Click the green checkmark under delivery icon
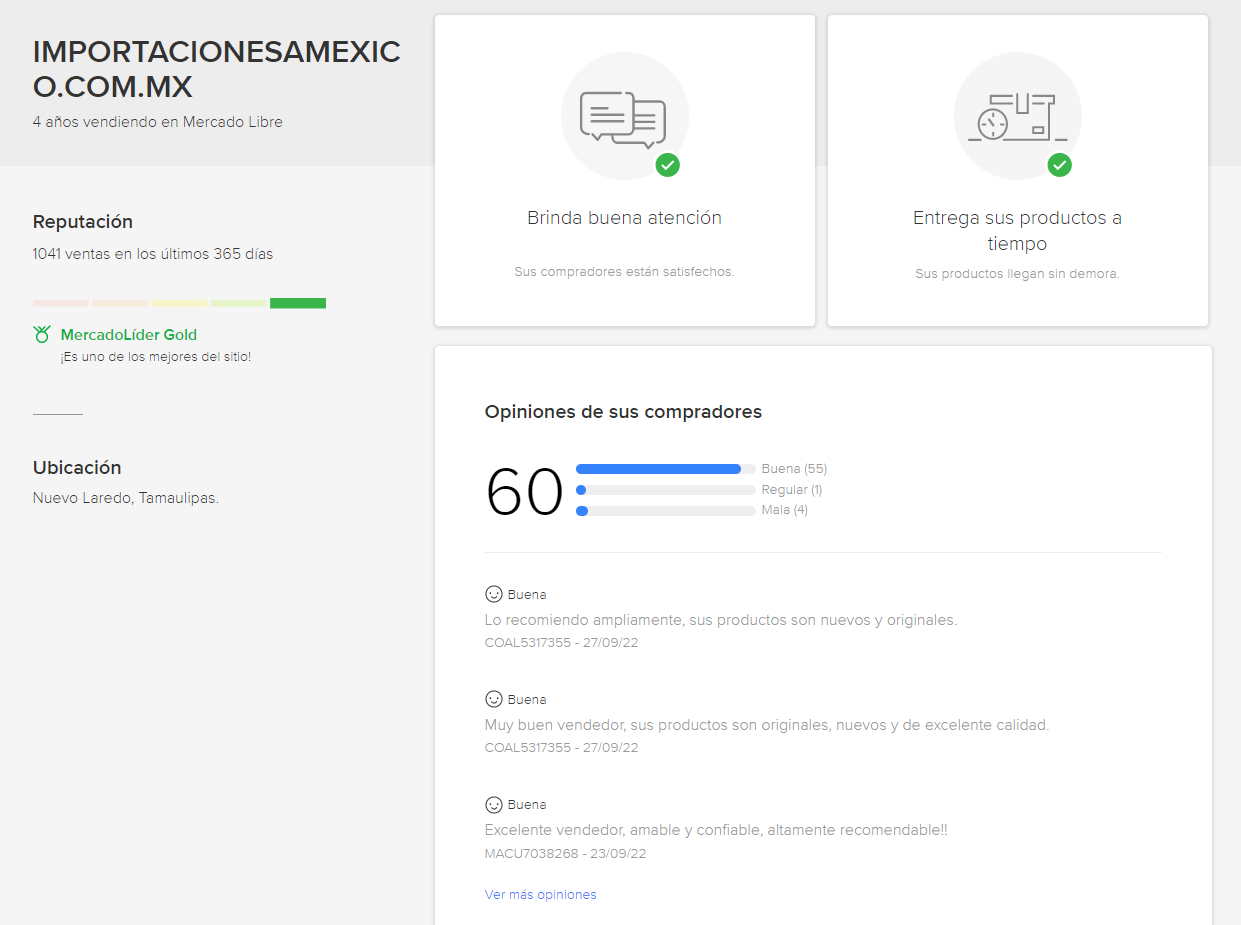Viewport: 1241px width, 925px height. [1060, 165]
